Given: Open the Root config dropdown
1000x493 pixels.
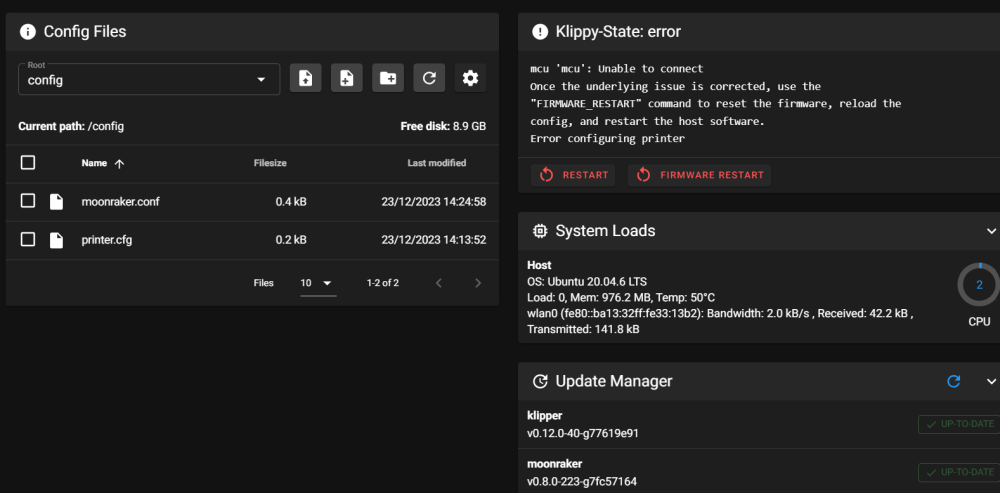Looking at the screenshot, I should [148, 79].
